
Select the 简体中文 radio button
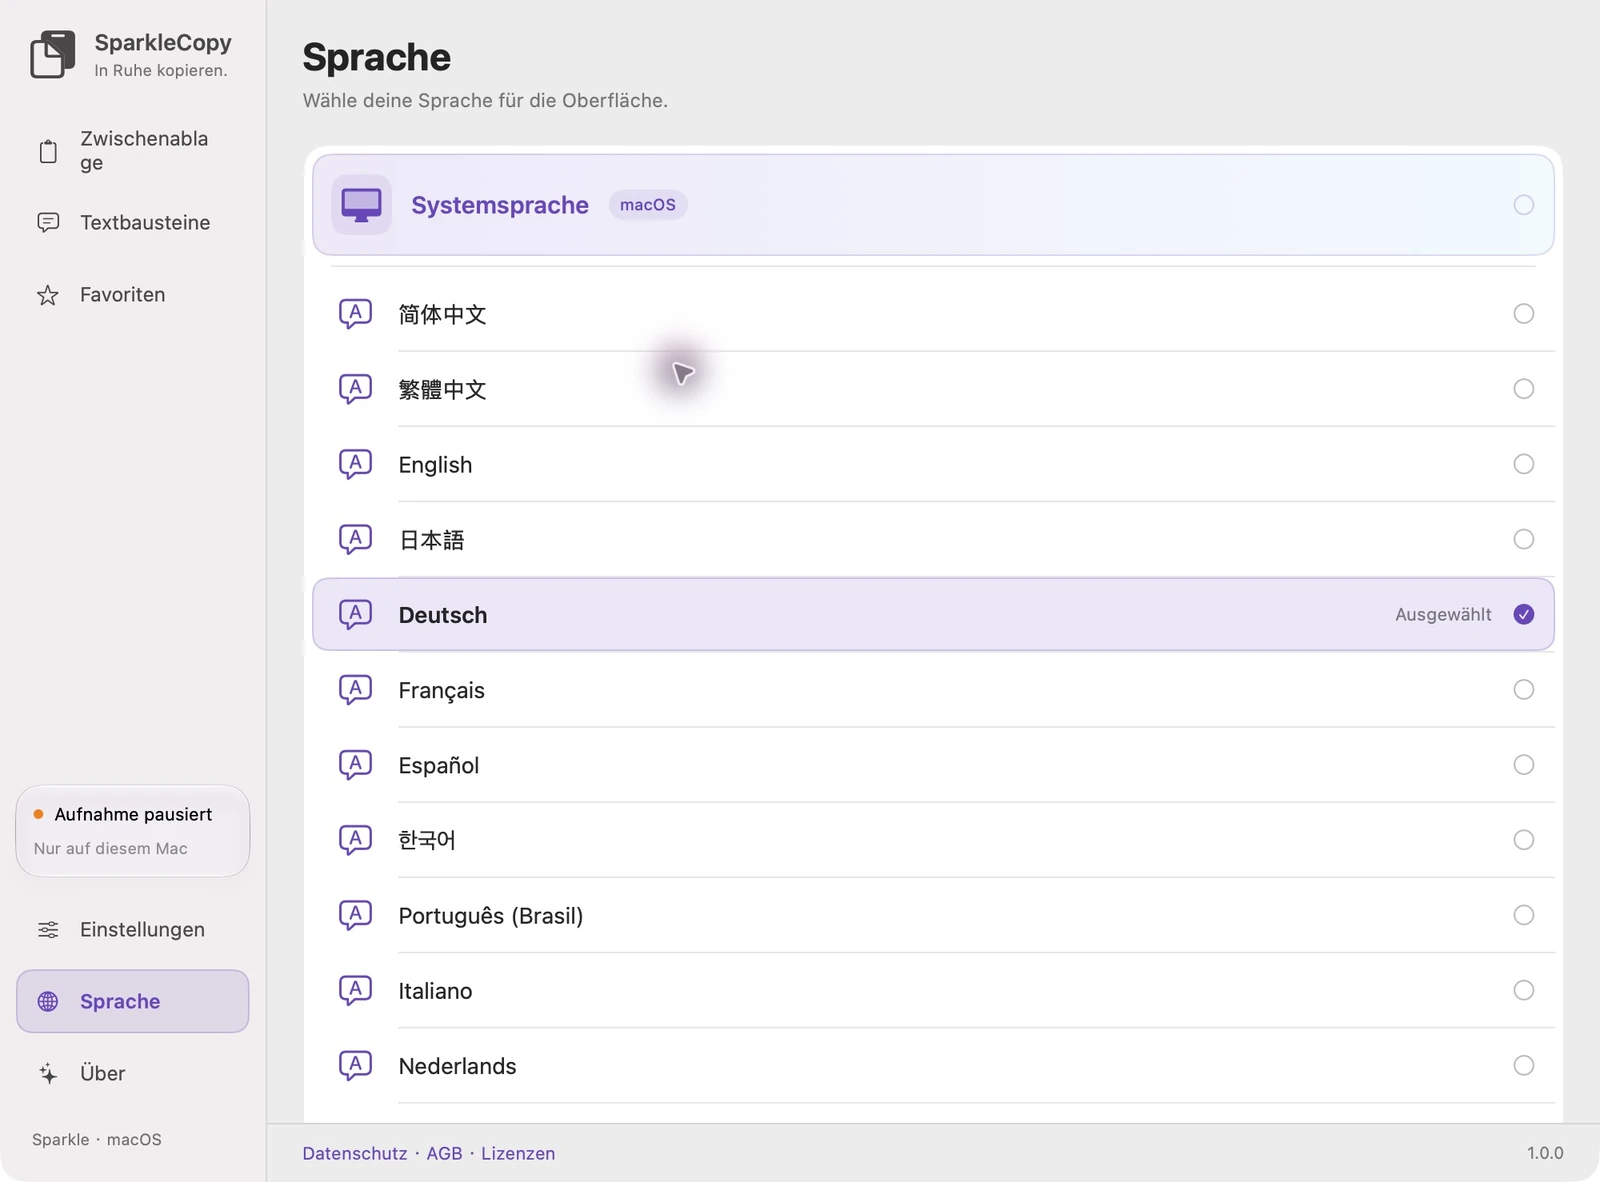pyautogui.click(x=1523, y=314)
